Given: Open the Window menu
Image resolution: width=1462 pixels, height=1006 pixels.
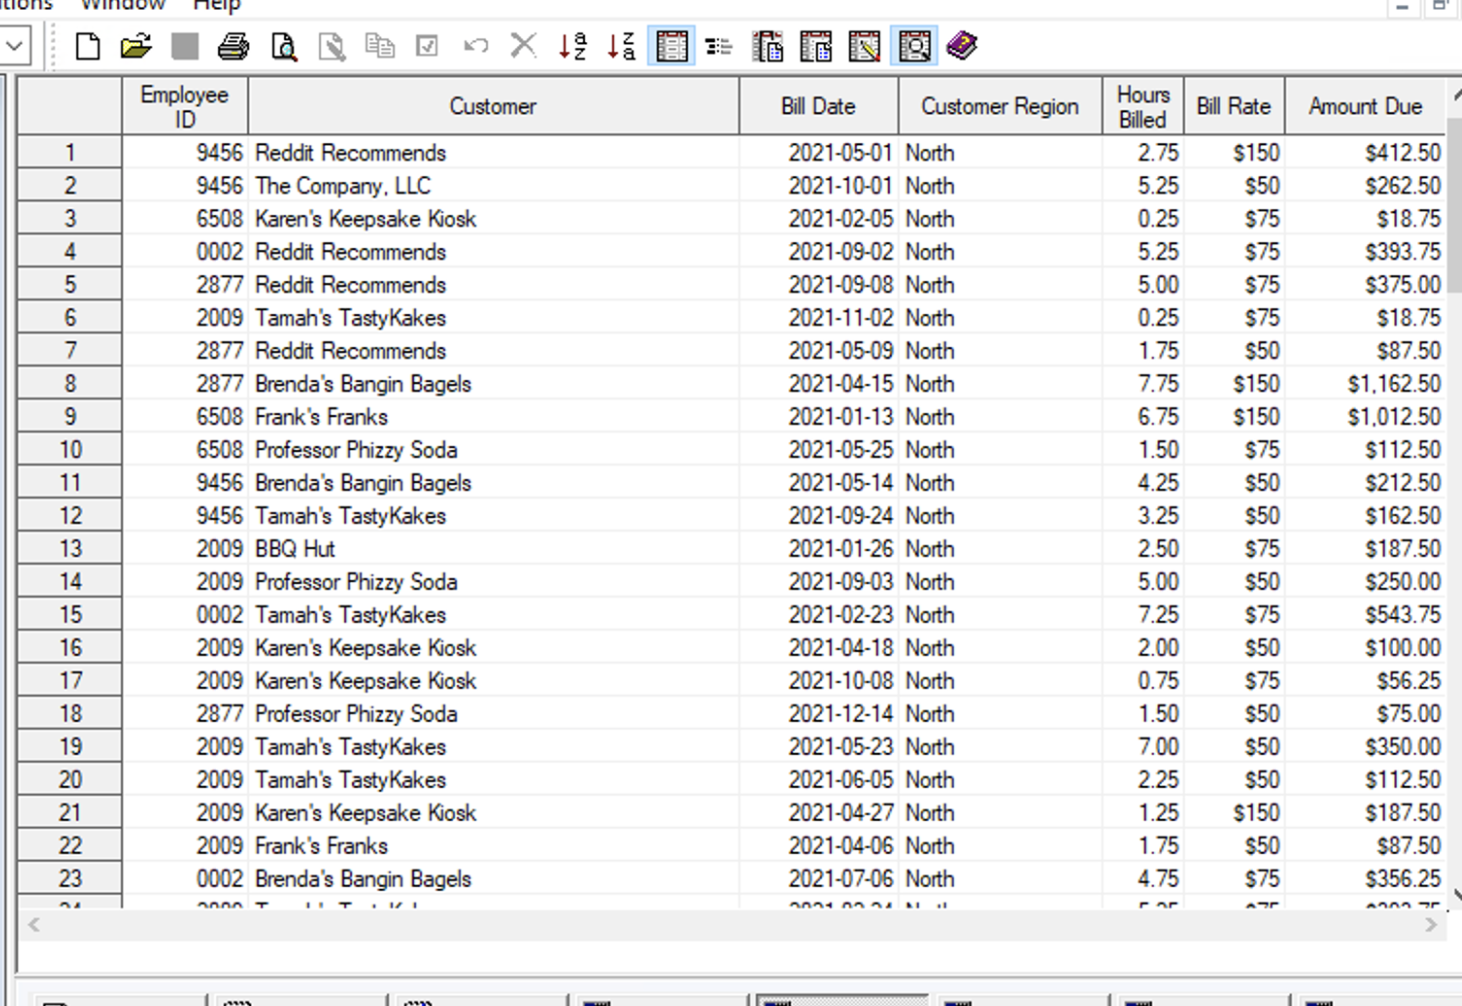Looking at the screenshot, I should (123, 5).
